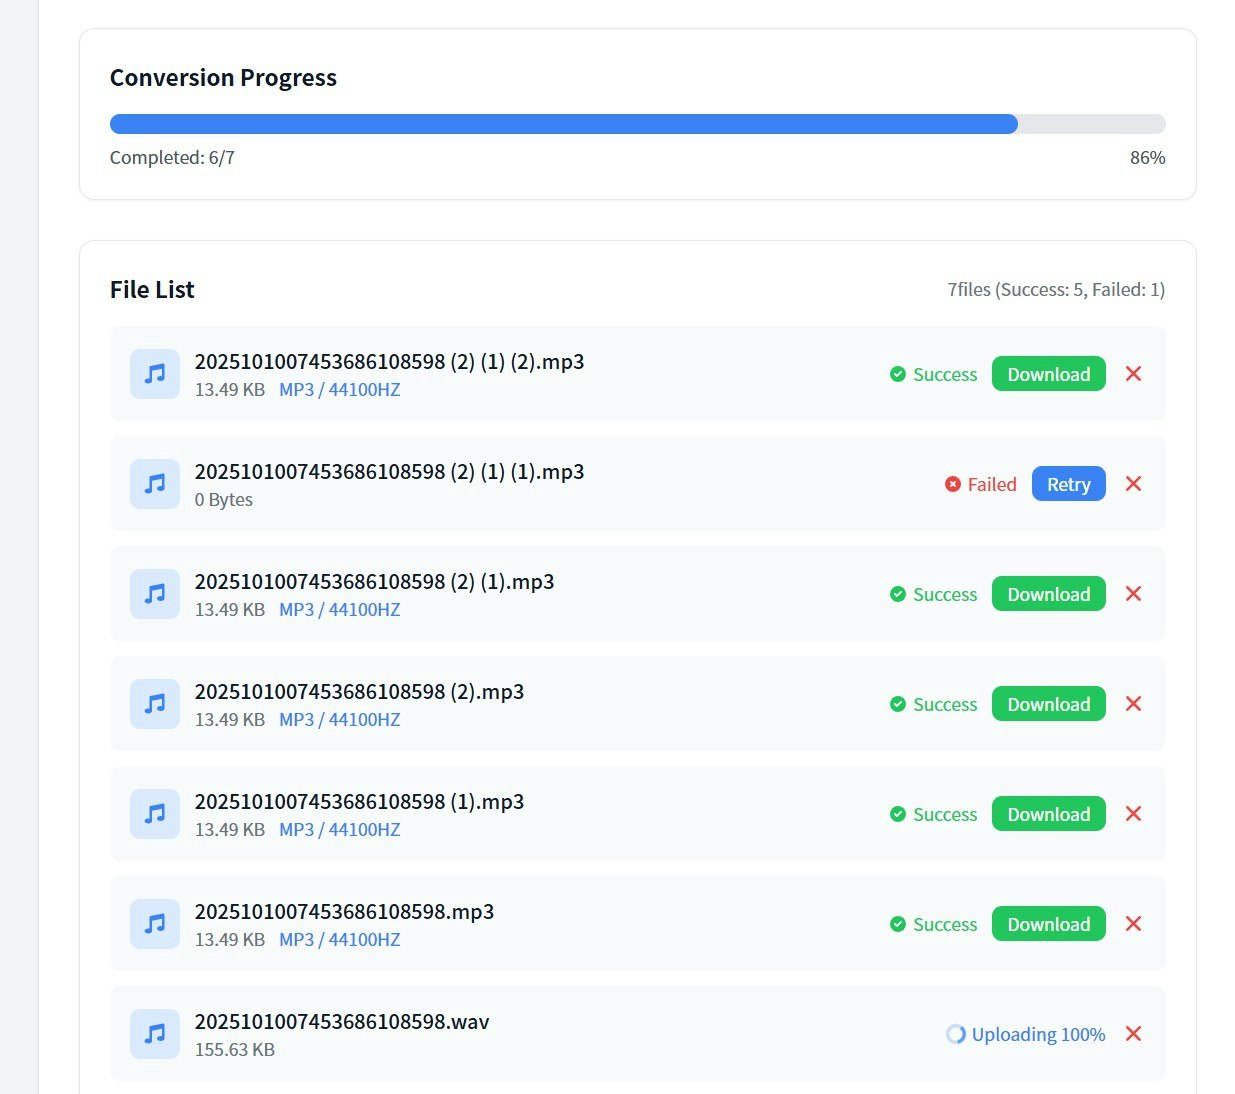Click the music note icon for 20251101007453686108598 (2).mp3
This screenshot has width=1235, height=1094.
[154, 704]
